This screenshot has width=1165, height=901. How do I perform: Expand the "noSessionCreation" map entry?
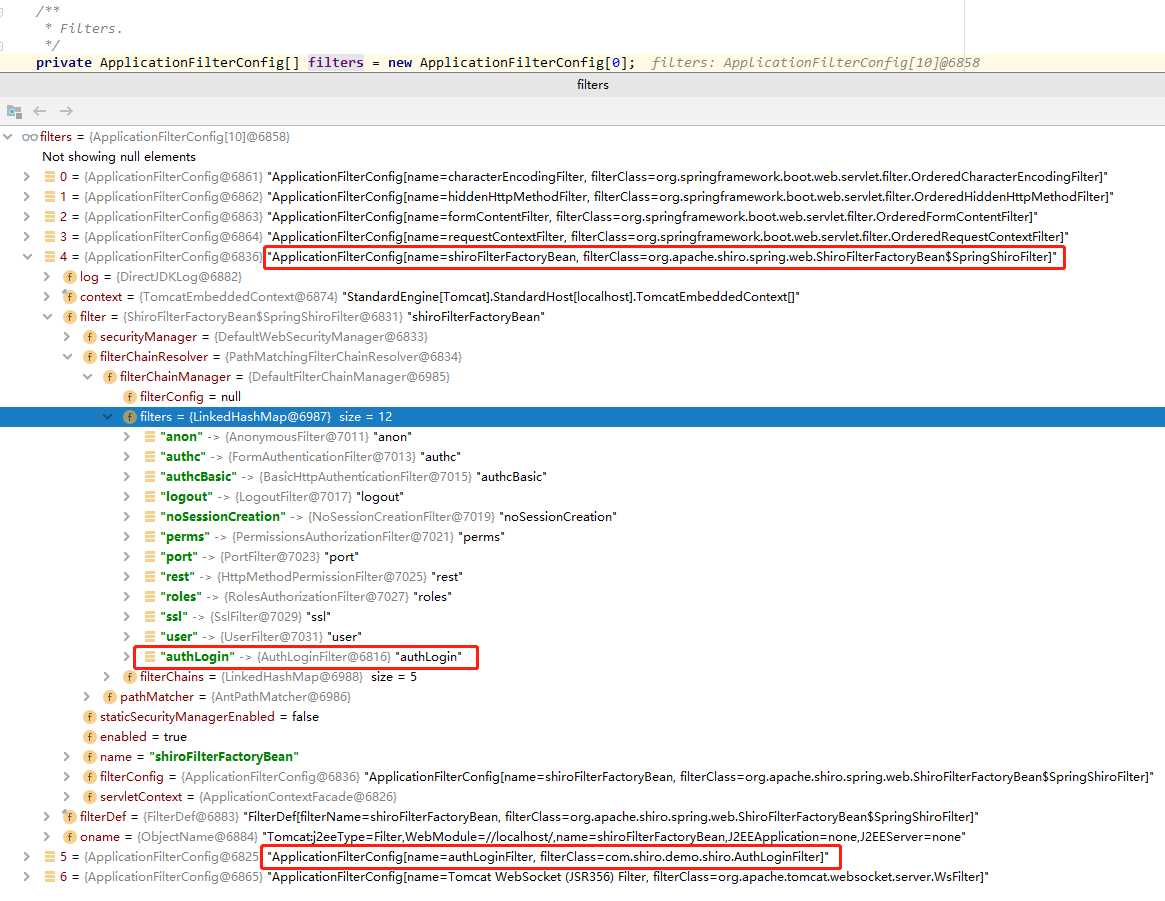pos(127,517)
